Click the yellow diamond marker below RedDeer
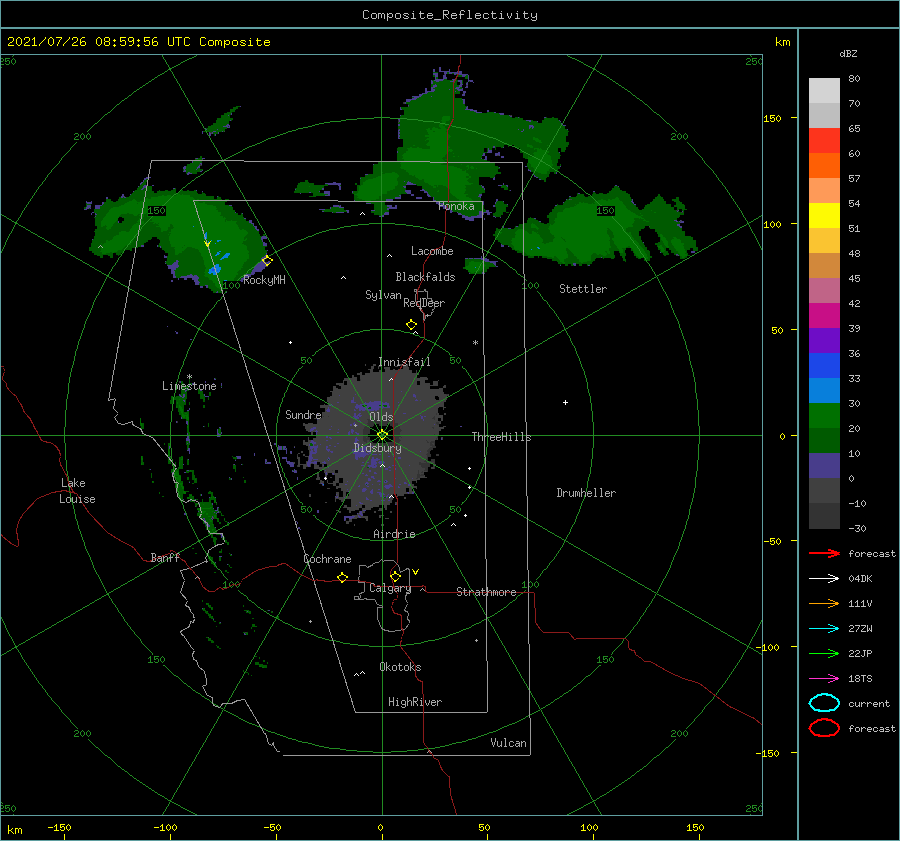 coord(411,325)
